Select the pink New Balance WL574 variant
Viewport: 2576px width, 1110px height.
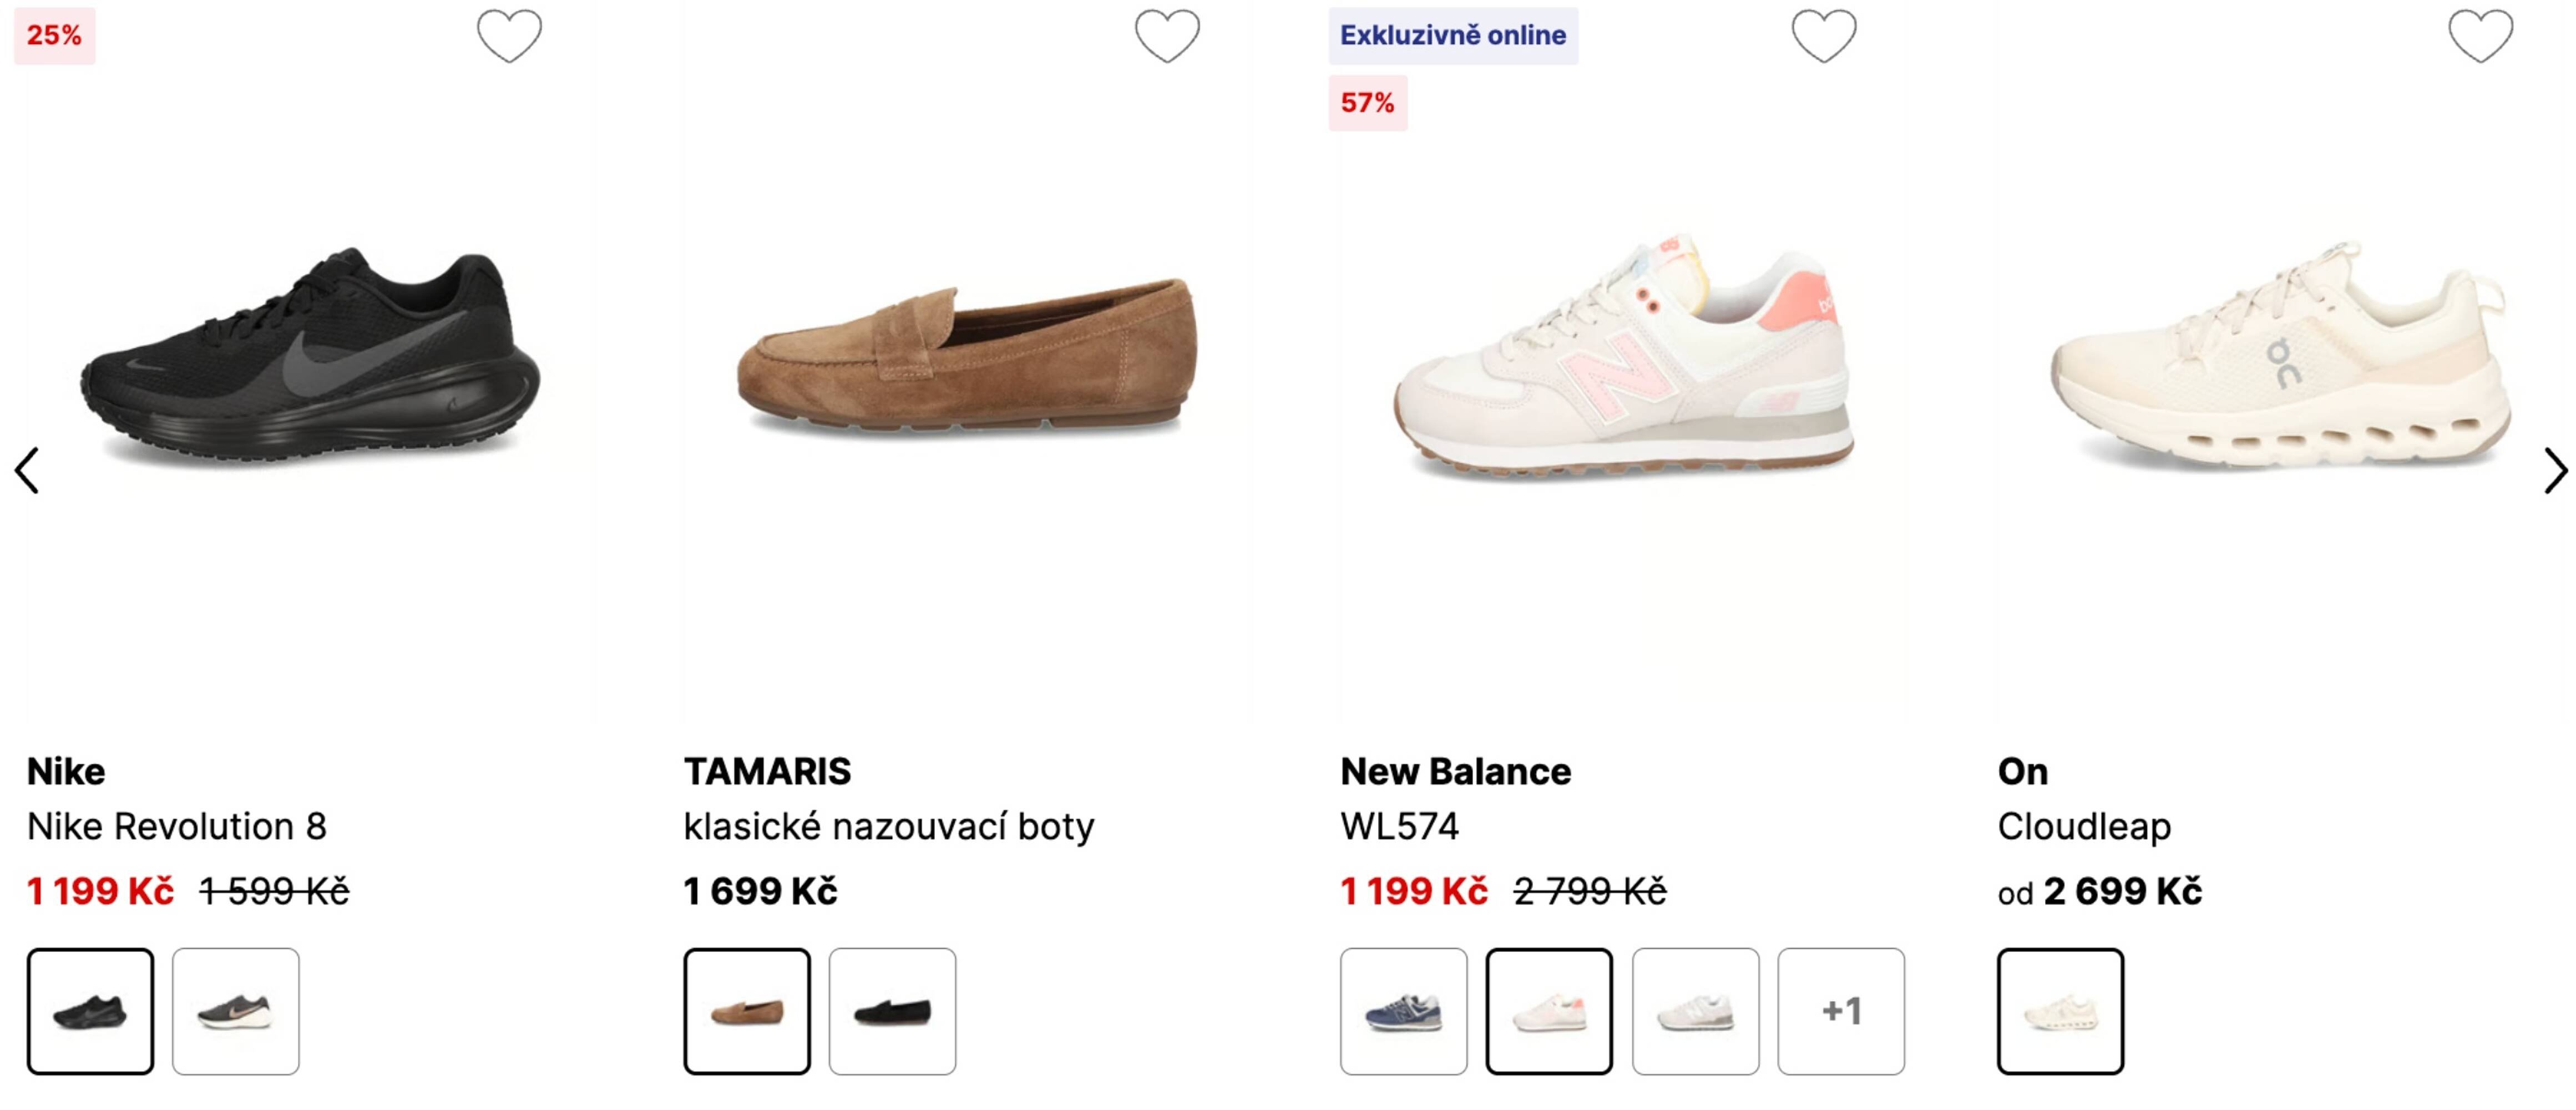pos(1549,1011)
